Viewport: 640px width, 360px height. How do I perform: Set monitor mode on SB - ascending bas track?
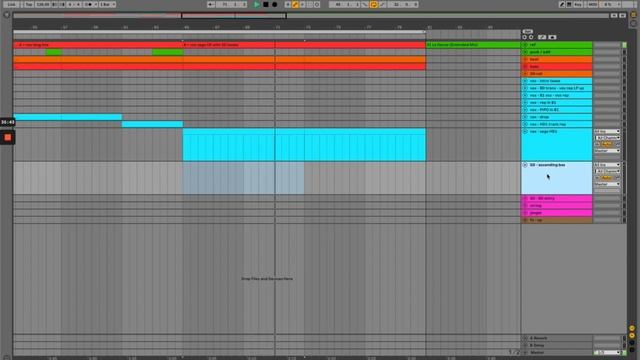607,178
